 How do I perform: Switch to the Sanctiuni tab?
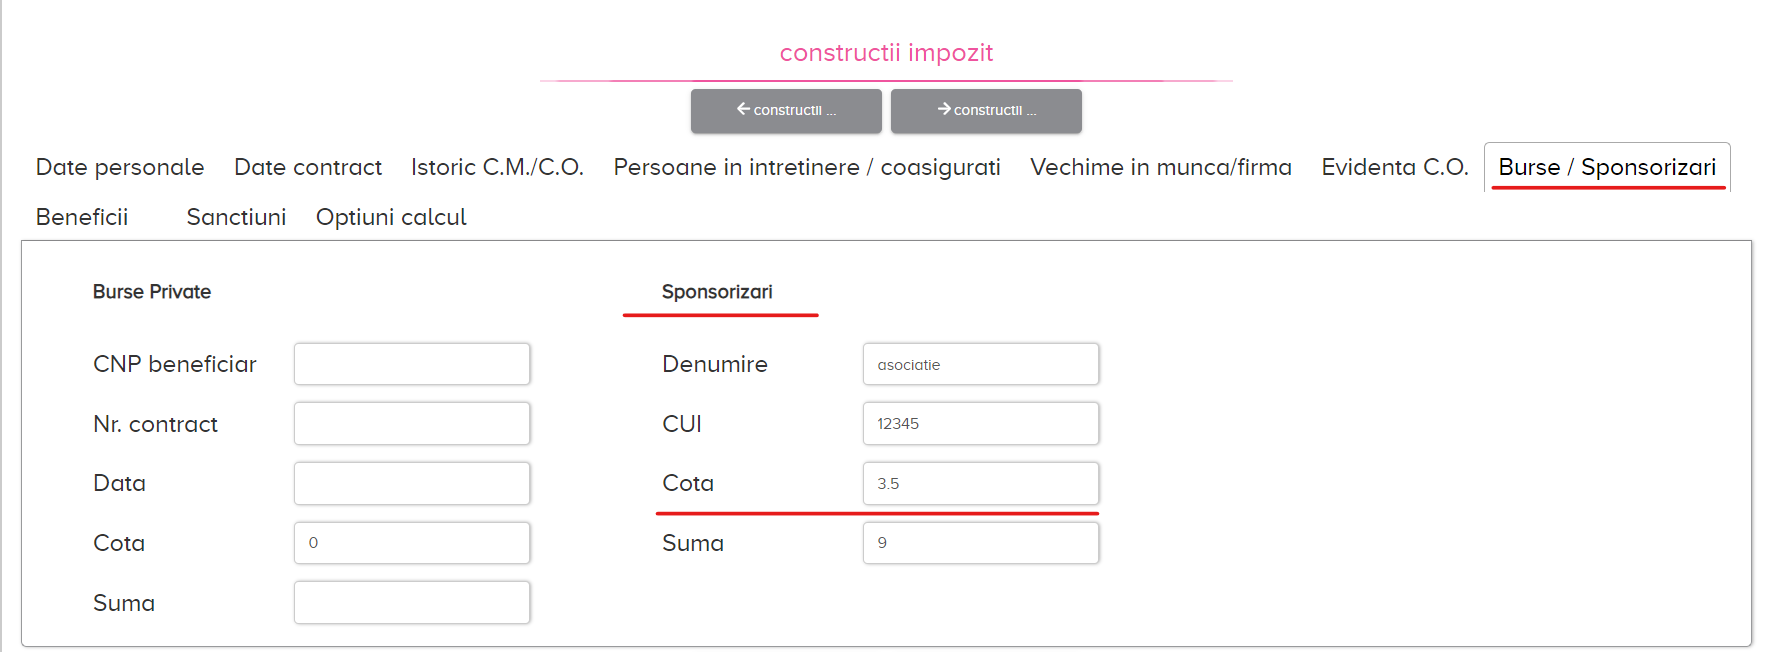pyautogui.click(x=236, y=217)
